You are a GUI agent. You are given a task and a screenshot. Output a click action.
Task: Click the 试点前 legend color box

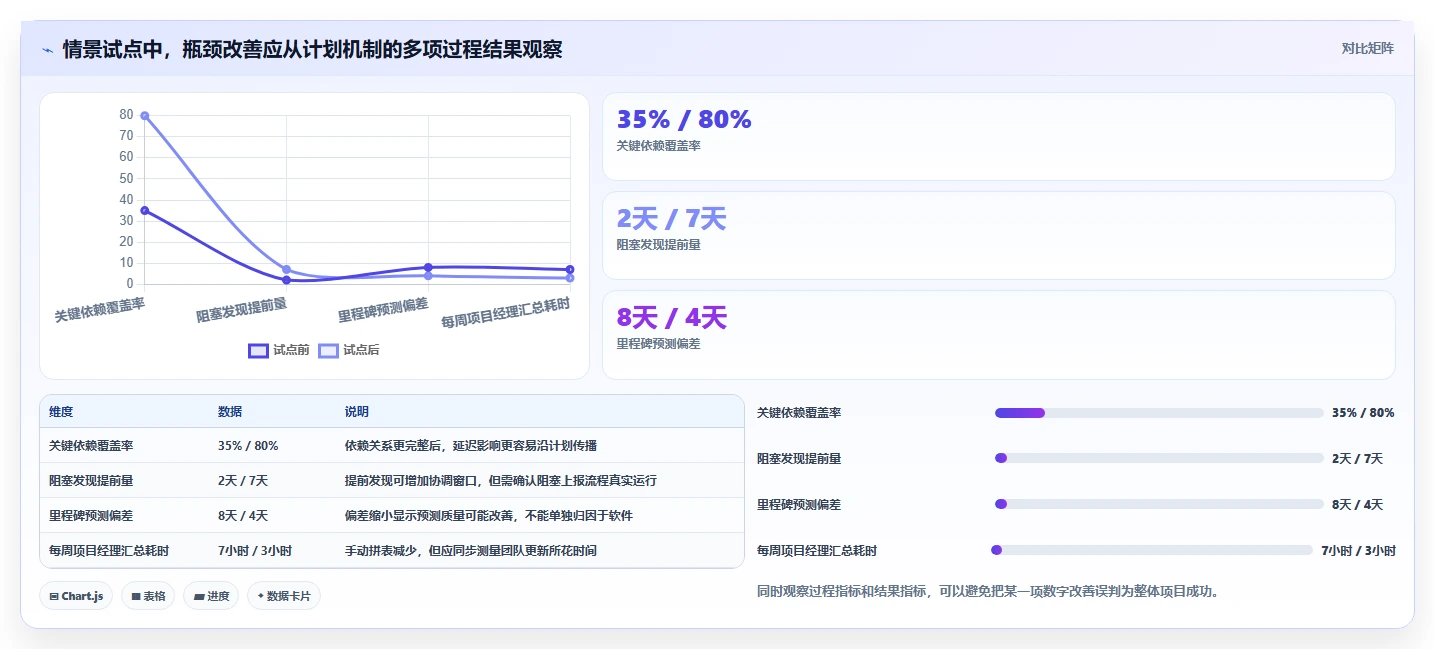[258, 350]
